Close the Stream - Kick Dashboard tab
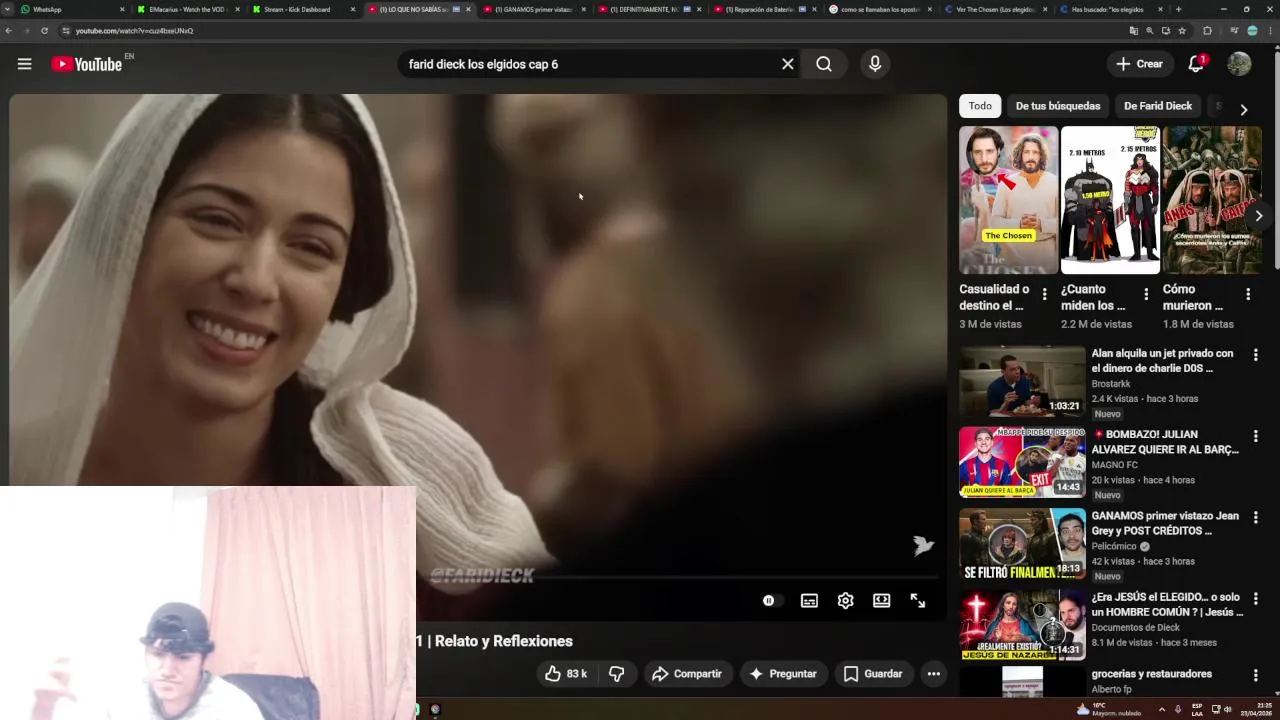 pyautogui.click(x=352, y=9)
